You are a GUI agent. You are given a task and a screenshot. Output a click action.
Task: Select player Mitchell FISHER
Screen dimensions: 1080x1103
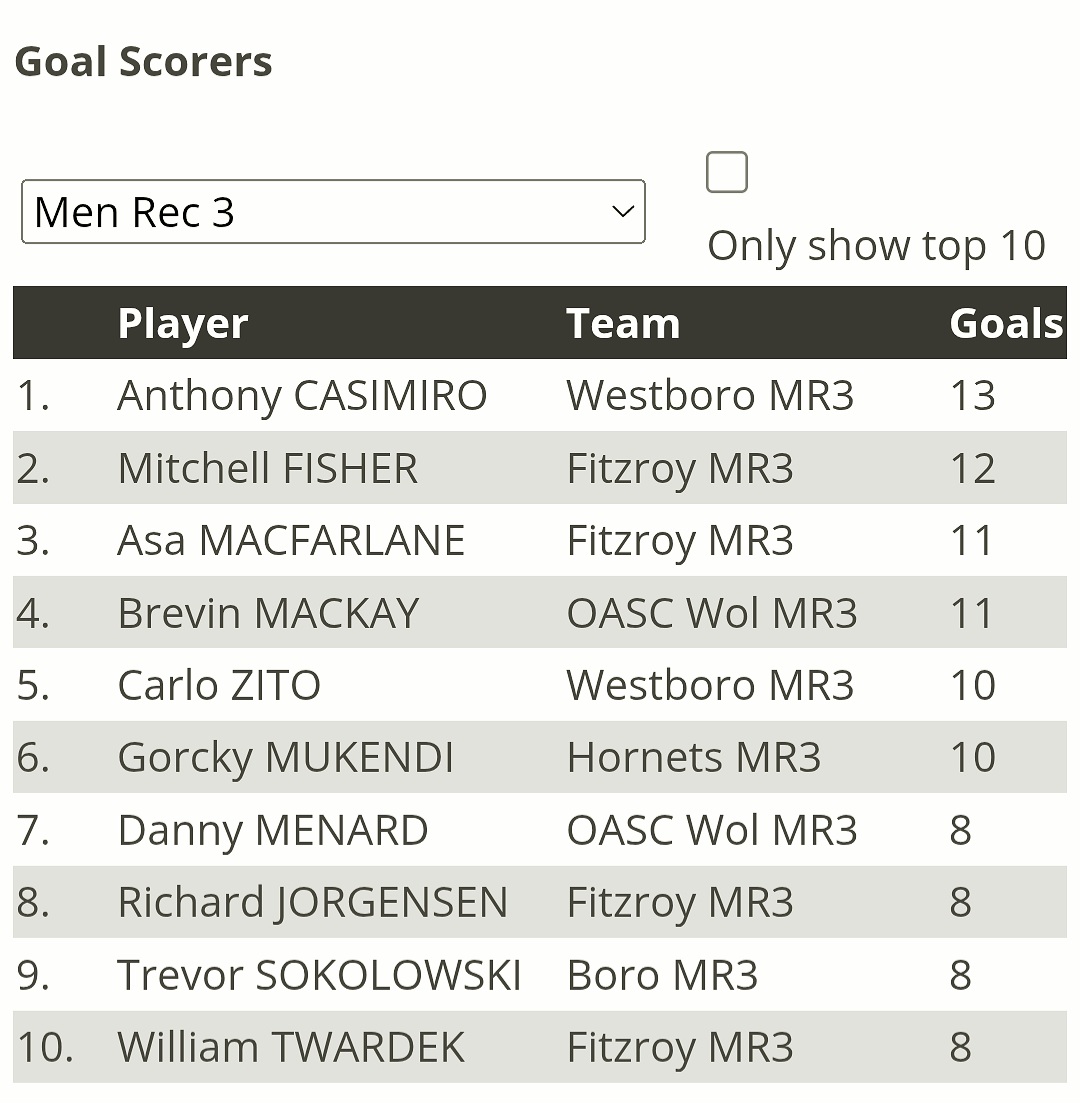267,468
